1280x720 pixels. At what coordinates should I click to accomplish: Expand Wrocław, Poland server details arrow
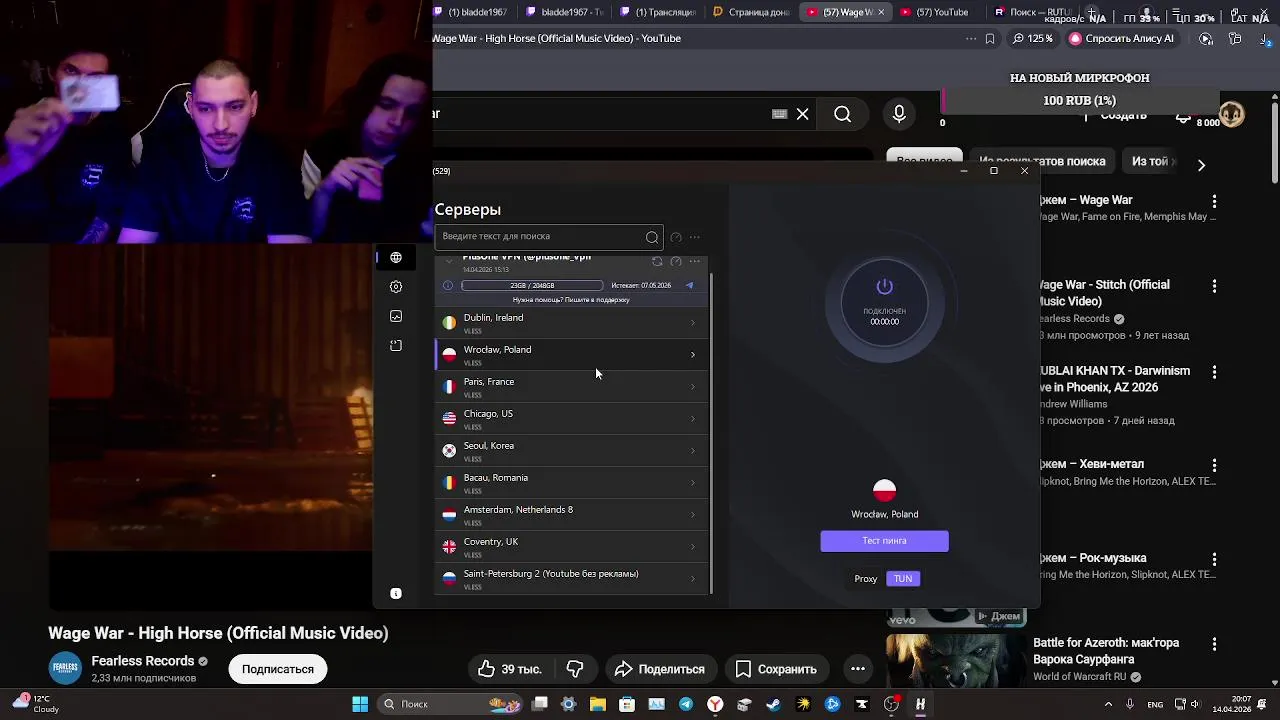point(693,355)
